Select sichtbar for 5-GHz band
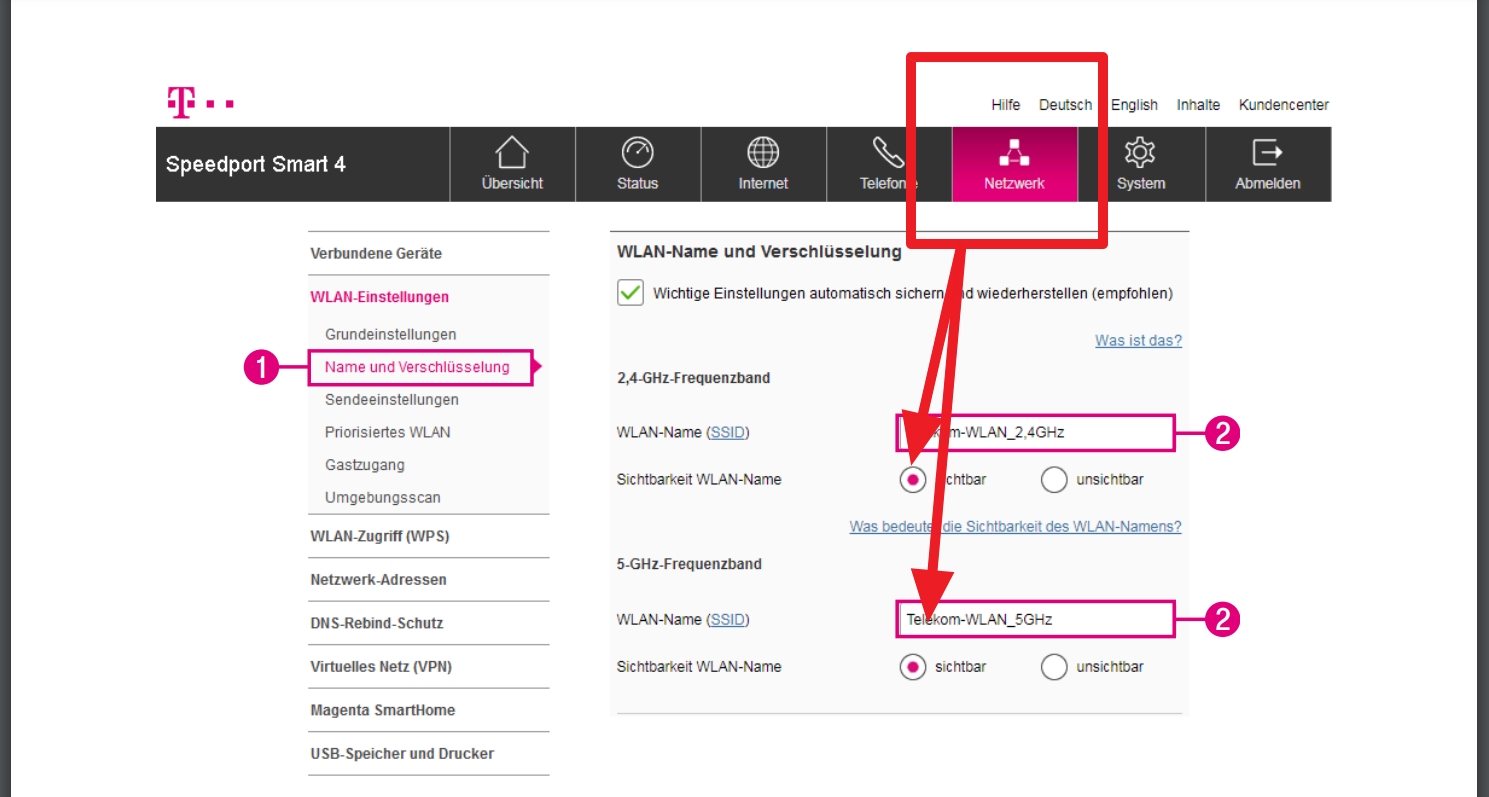1489x797 pixels. pos(912,667)
